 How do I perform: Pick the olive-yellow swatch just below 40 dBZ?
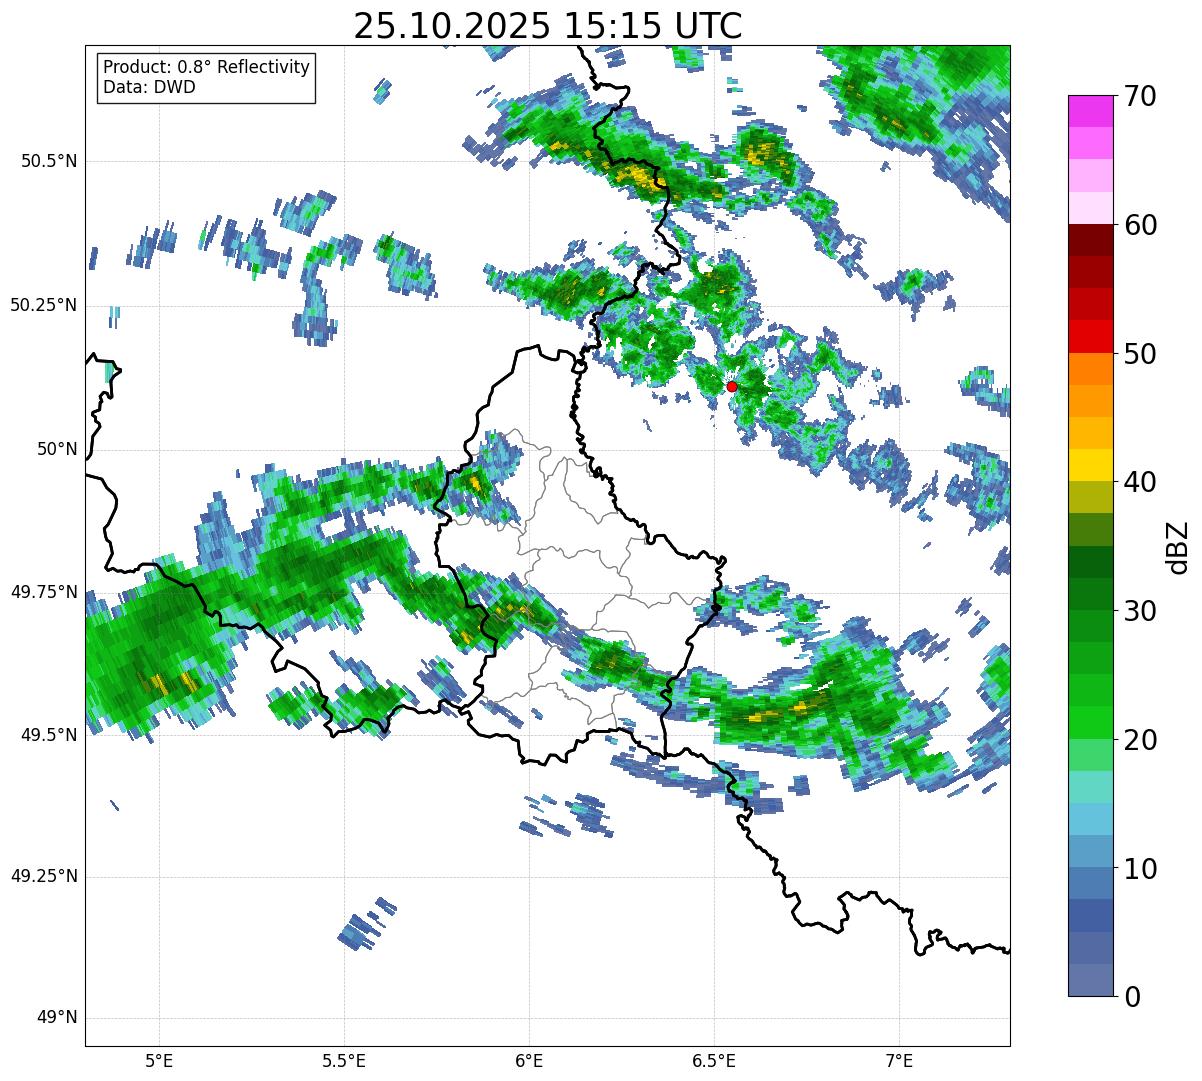pyautogui.click(x=1090, y=497)
